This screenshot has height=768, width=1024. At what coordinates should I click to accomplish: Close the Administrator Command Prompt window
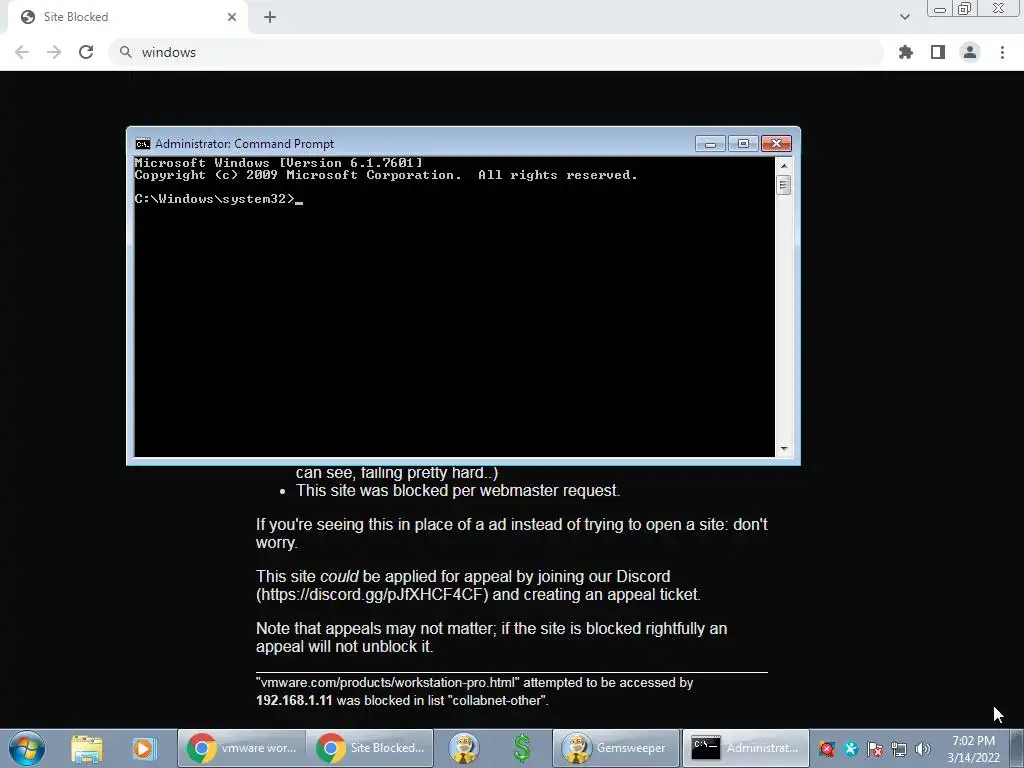click(x=776, y=144)
